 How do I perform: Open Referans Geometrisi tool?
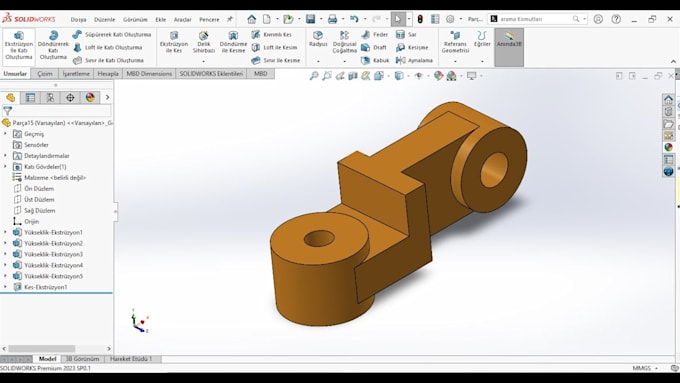point(455,43)
